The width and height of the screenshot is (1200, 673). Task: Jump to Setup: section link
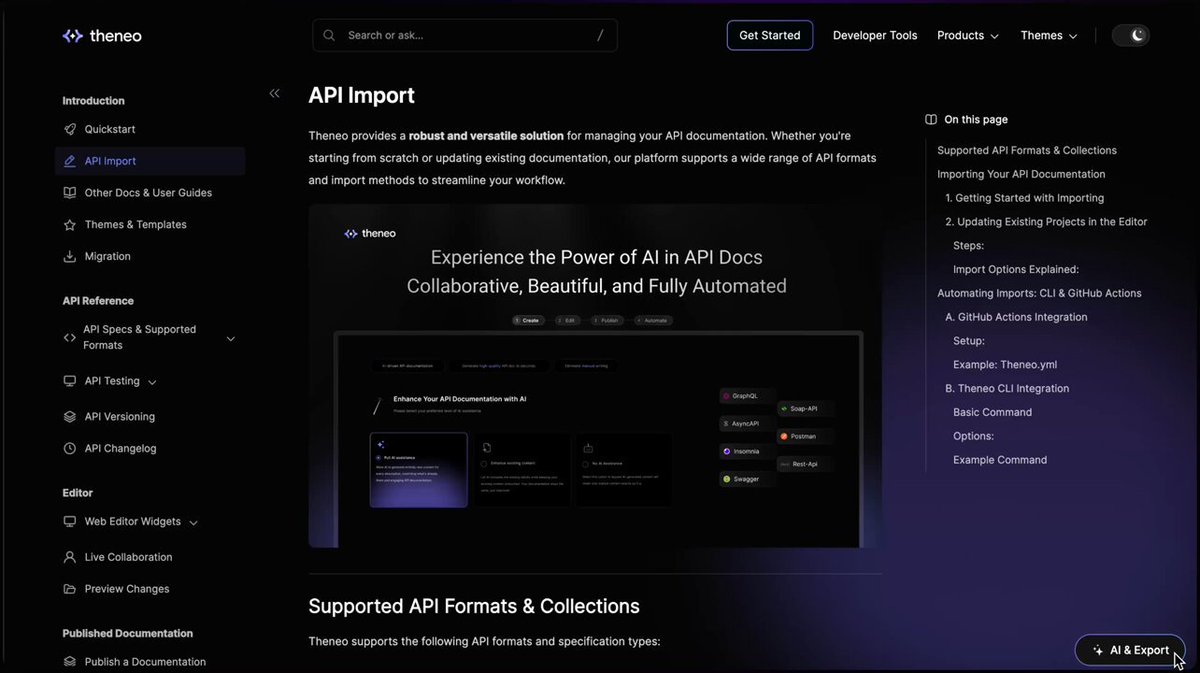pyautogui.click(x=969, y=341)
